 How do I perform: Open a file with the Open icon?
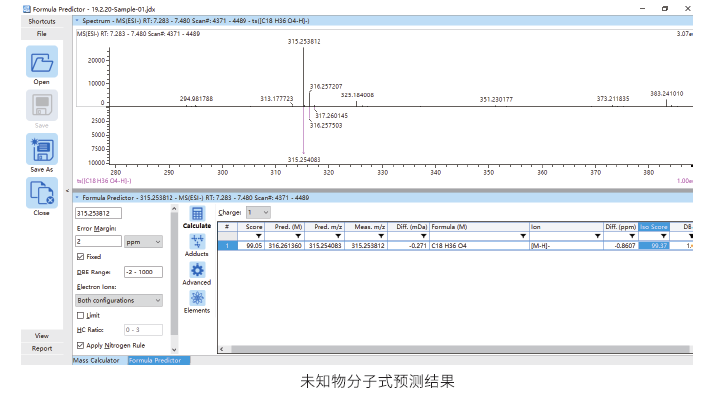[42, 62]
